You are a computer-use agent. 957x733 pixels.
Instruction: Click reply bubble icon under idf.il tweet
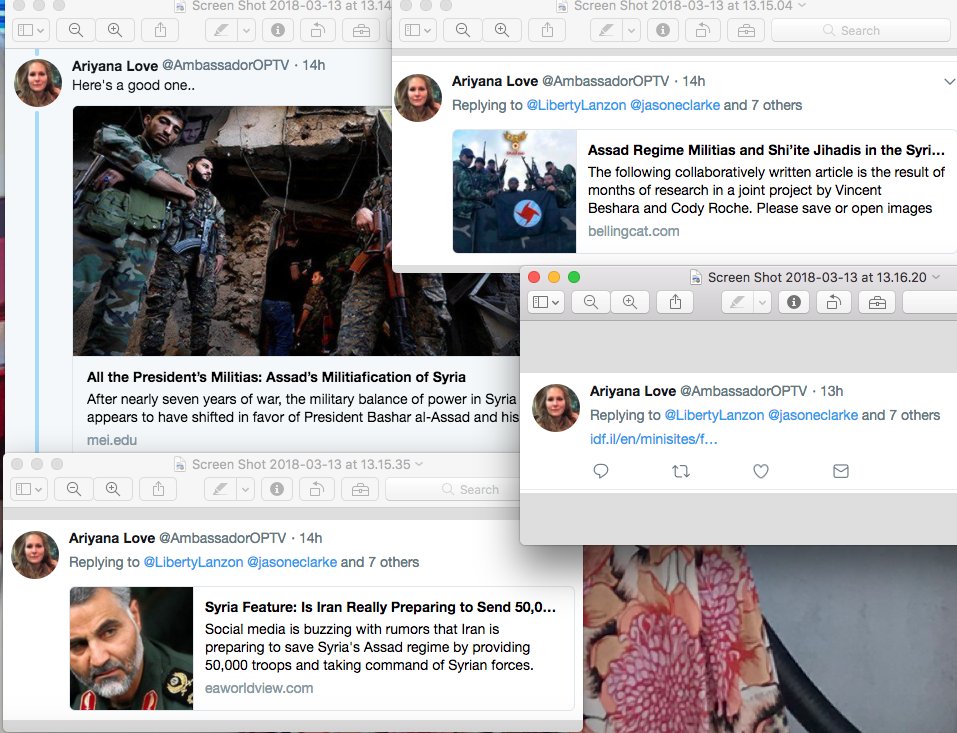coord(601,471)
